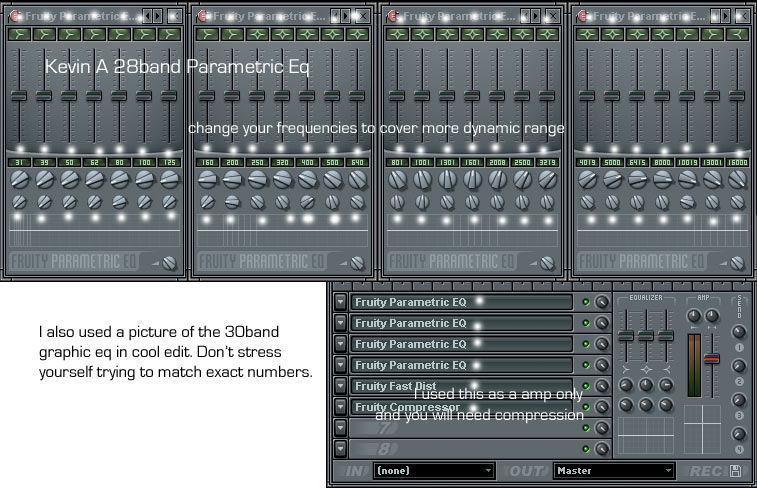Screen dimensions: 757x488
Task: Click the band type icon above the 31 slider
Action: pos(19,34)
